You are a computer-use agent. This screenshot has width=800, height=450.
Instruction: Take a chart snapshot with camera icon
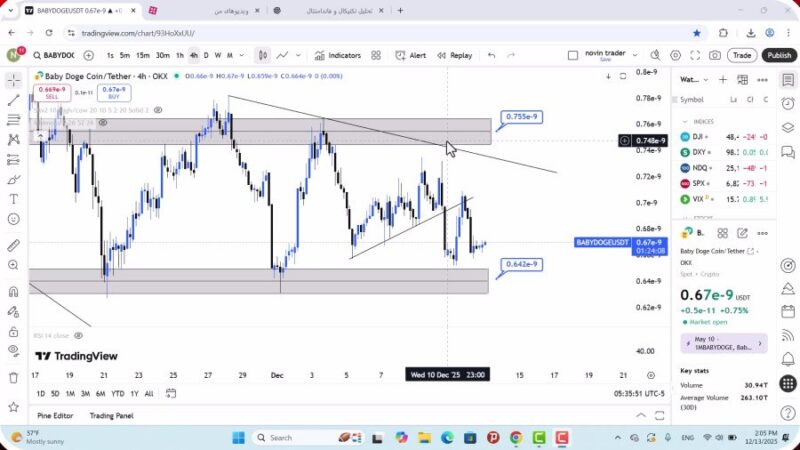(715, 55)
